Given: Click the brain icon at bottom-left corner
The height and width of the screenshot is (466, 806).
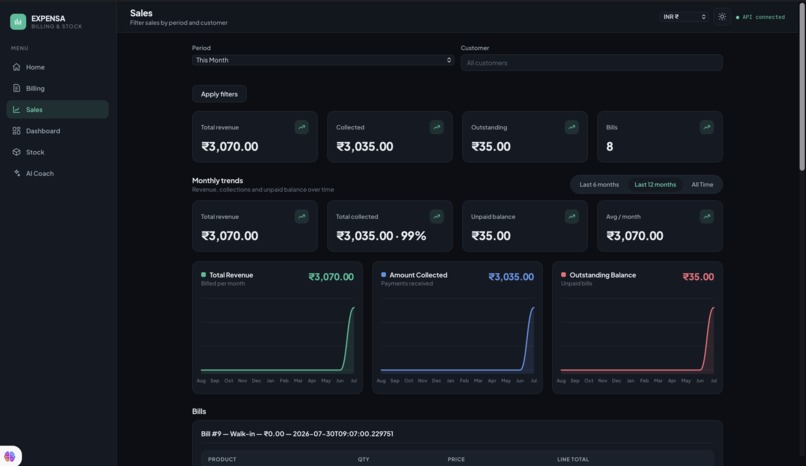Looking at the screenshot, I should (10, 456).
